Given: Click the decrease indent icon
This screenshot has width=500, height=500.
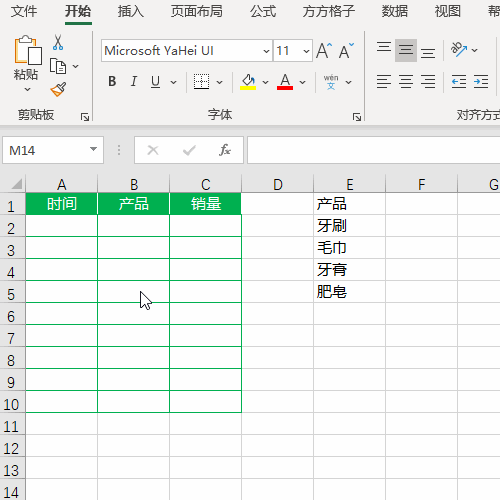Looking at the screenshot, I should (x=459, y=82).
